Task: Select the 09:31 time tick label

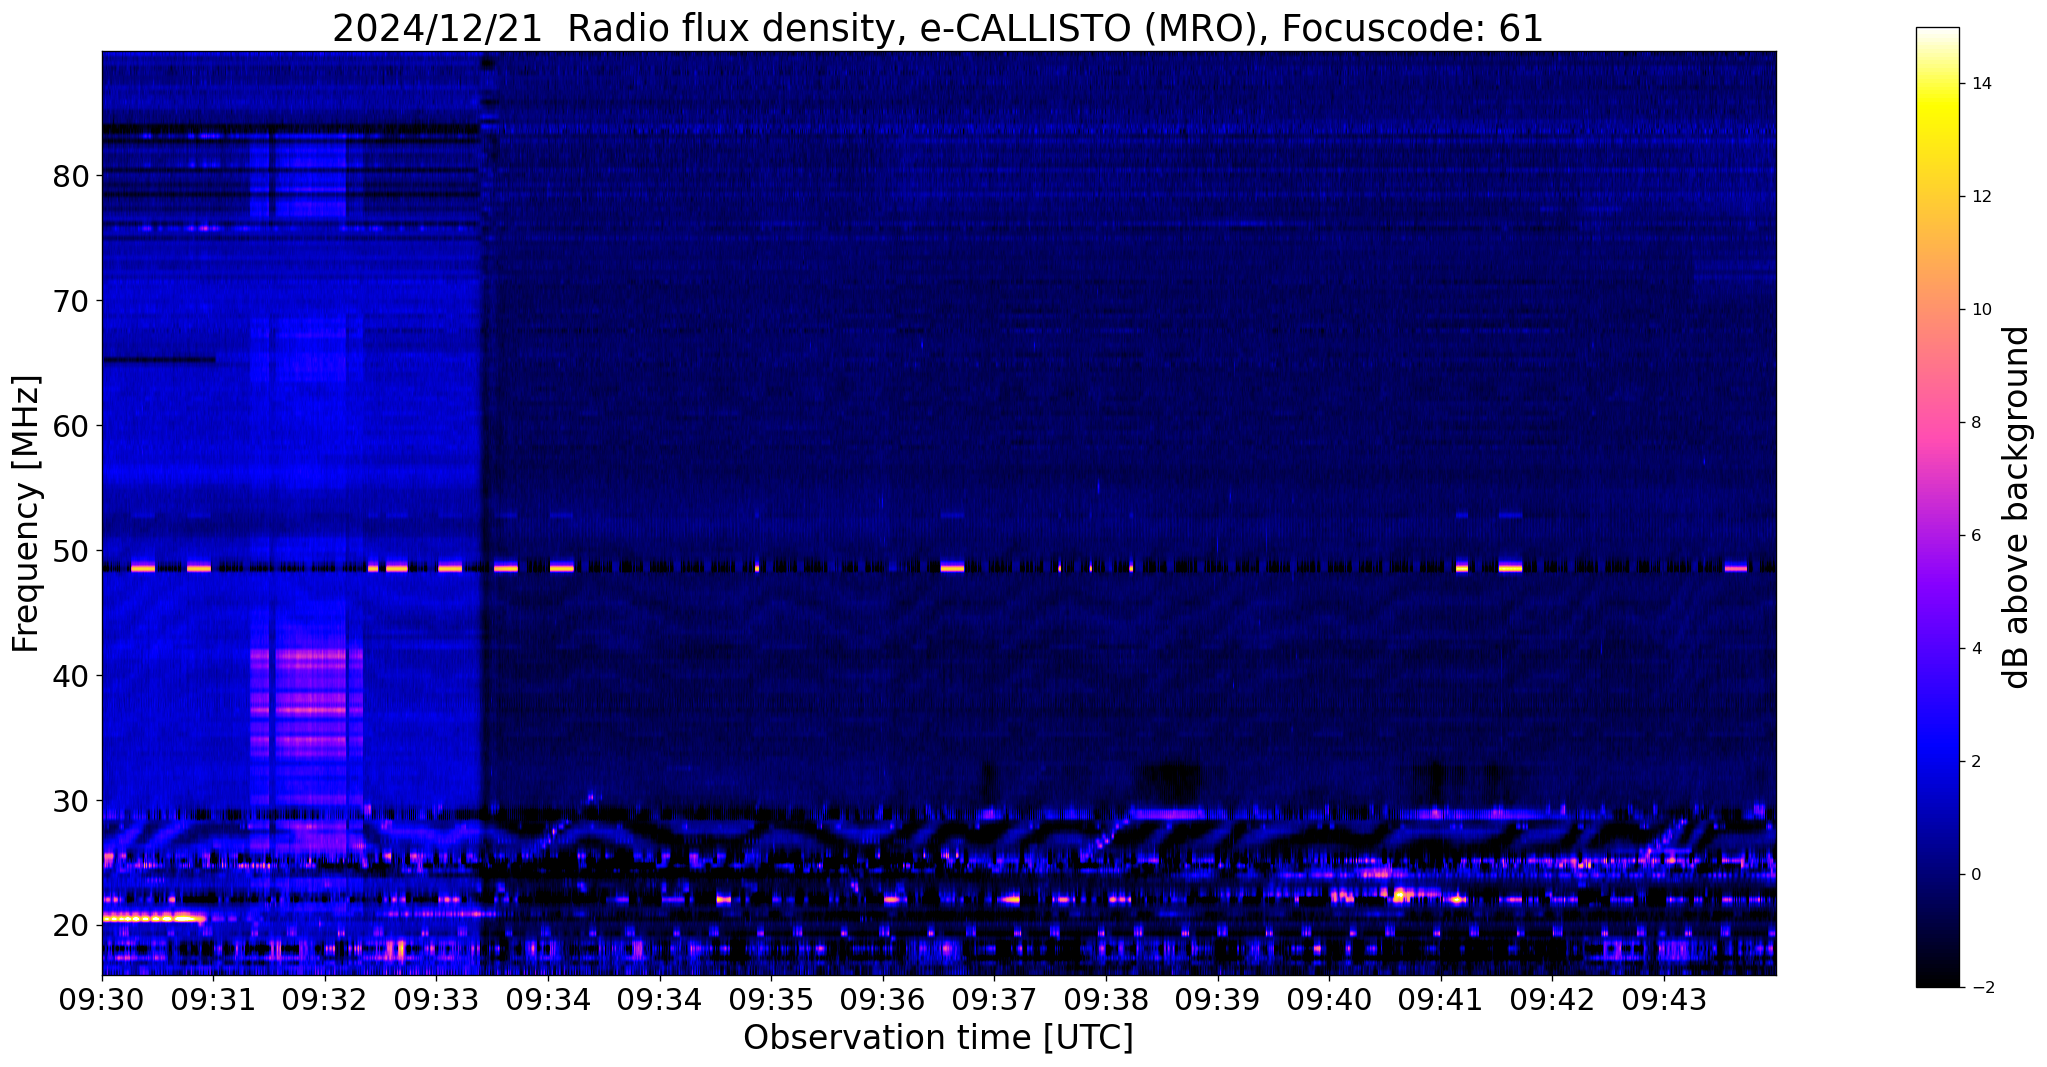Action: [x=213, y=999]
